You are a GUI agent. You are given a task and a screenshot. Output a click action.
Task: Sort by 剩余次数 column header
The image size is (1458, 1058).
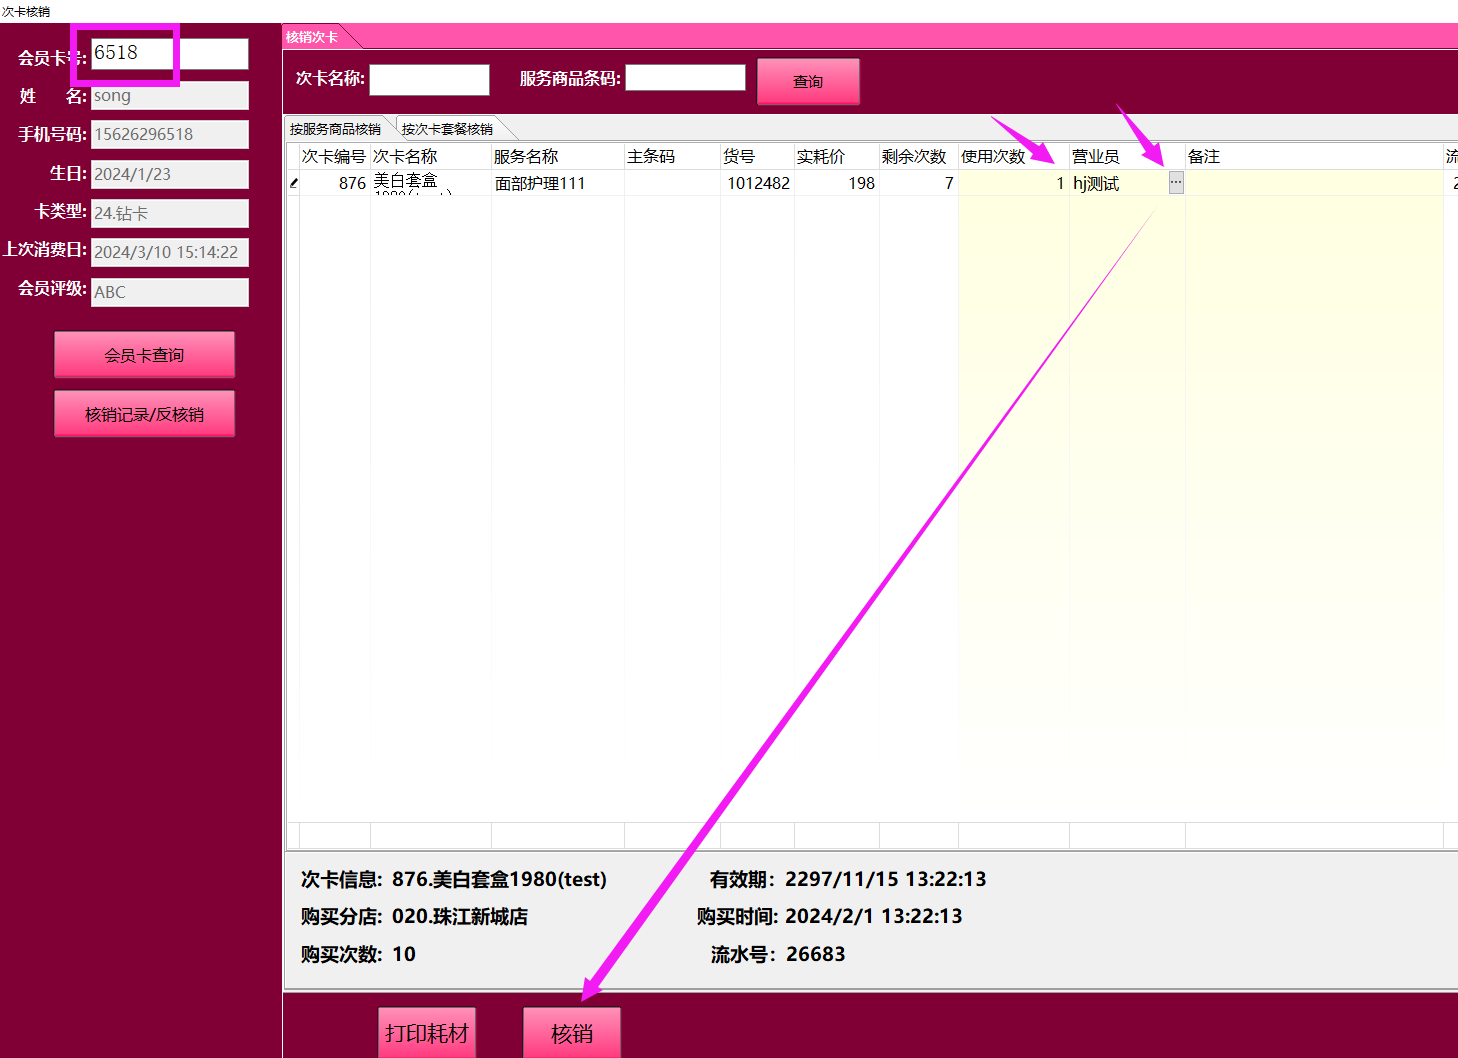(914, 157)
